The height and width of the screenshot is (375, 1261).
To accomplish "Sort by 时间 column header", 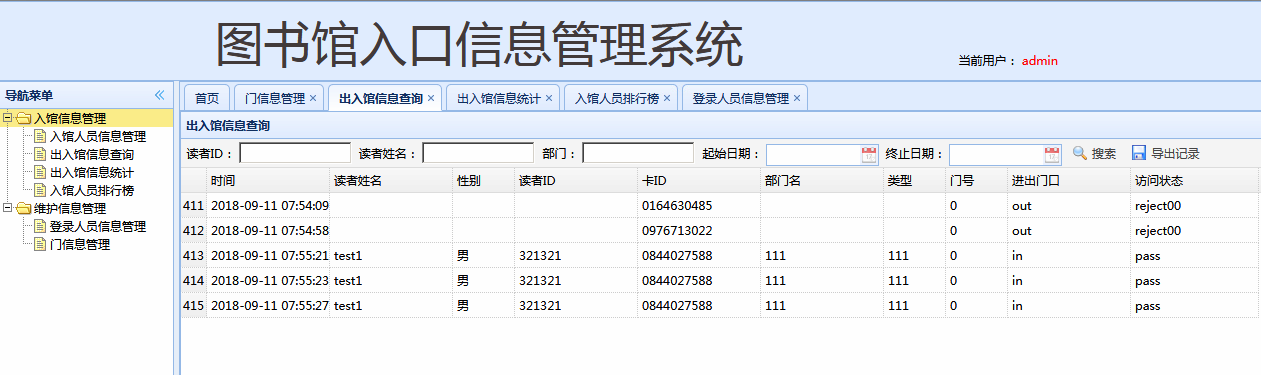I will point(268,181).
